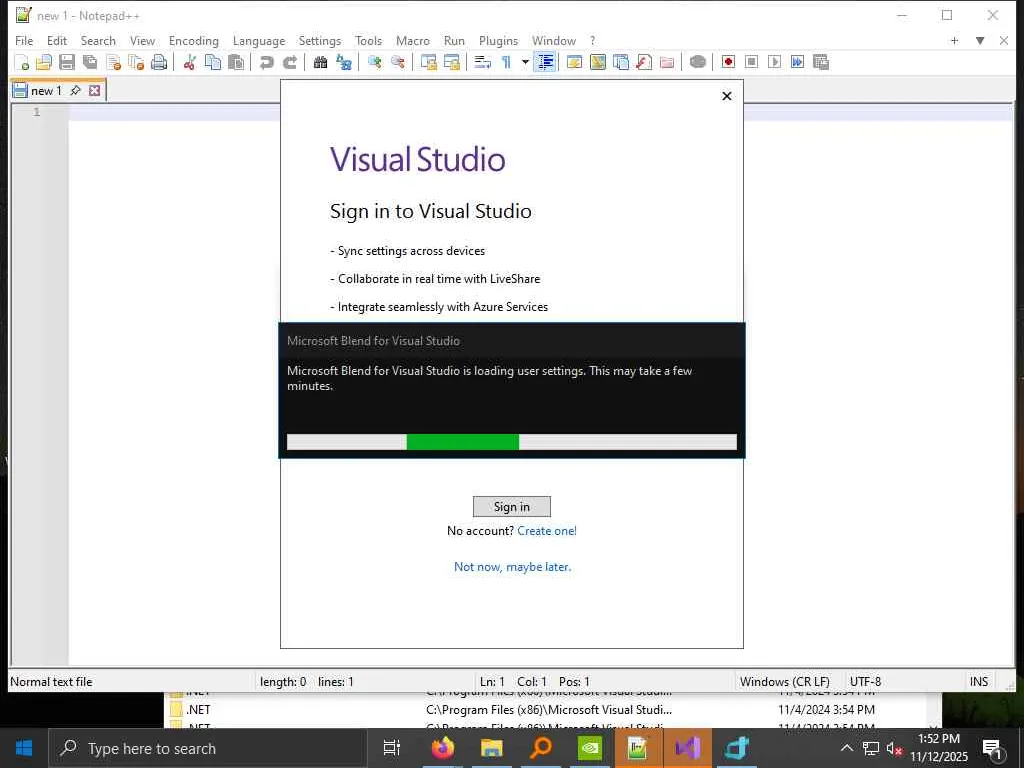Image resolution: width=1024 pixels, height=768 pixels.
Task: Click the Redo arrow icon
Action: pyautogui.click(x=290, y=62)
